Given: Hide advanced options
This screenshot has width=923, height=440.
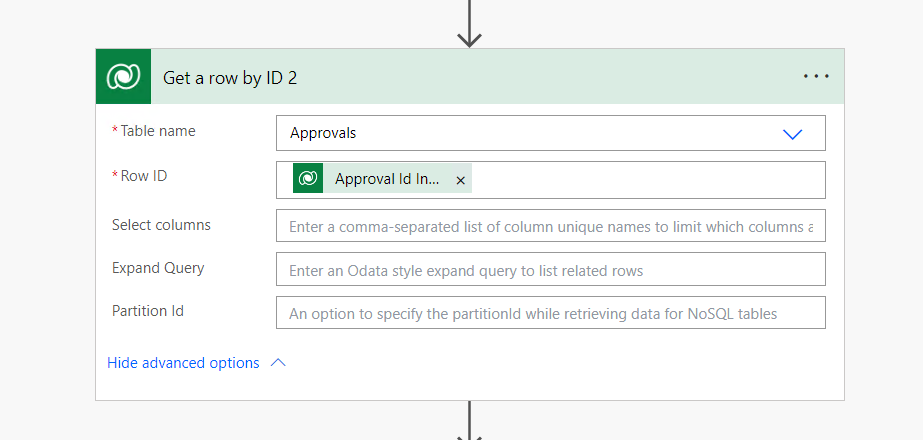Looking at the screenshot, I should pos(183,363).
